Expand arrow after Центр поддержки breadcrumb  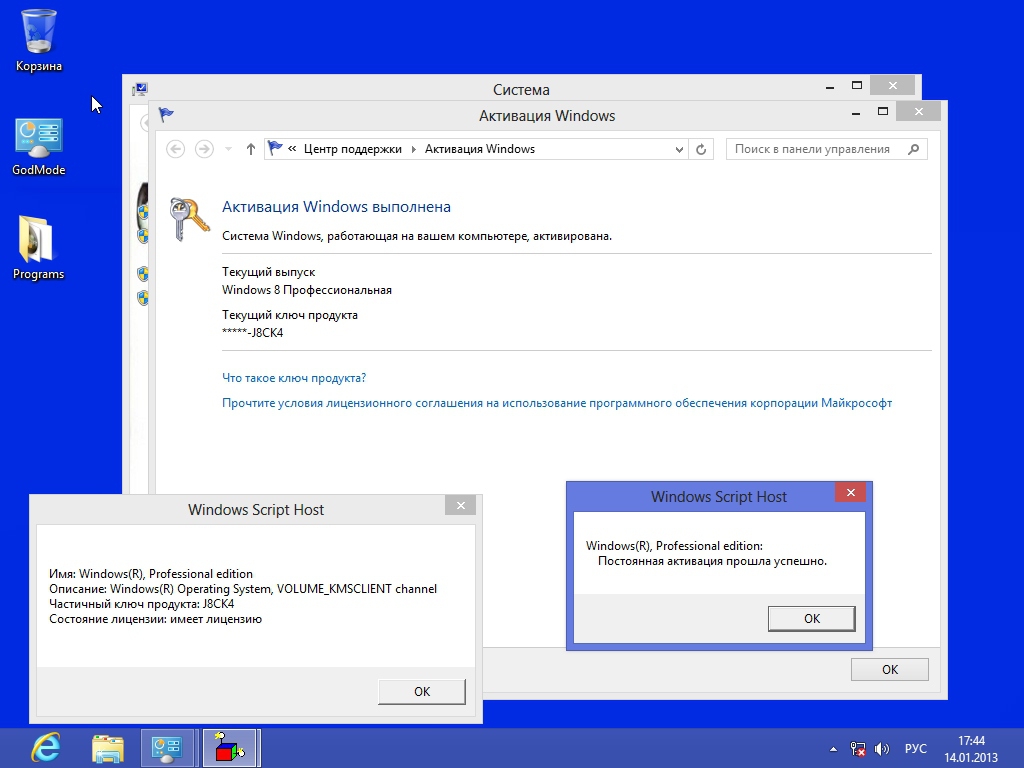click(x=413, y=149)
